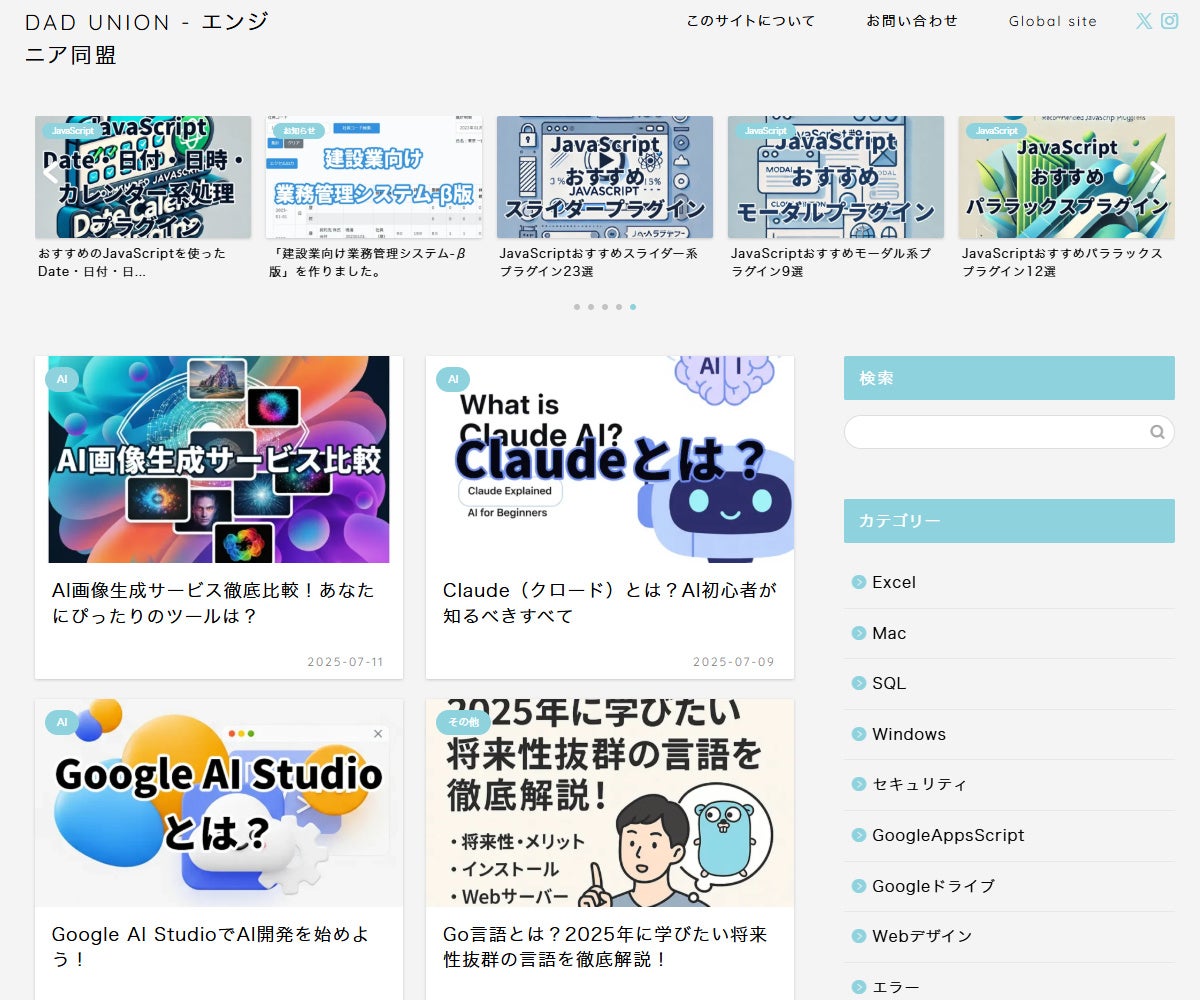Image resolution: width=1200 pixels, height=1000 pixels.
Task: Open the 将来性抜群の言語 article thumbnail
Action: [610, 803]
